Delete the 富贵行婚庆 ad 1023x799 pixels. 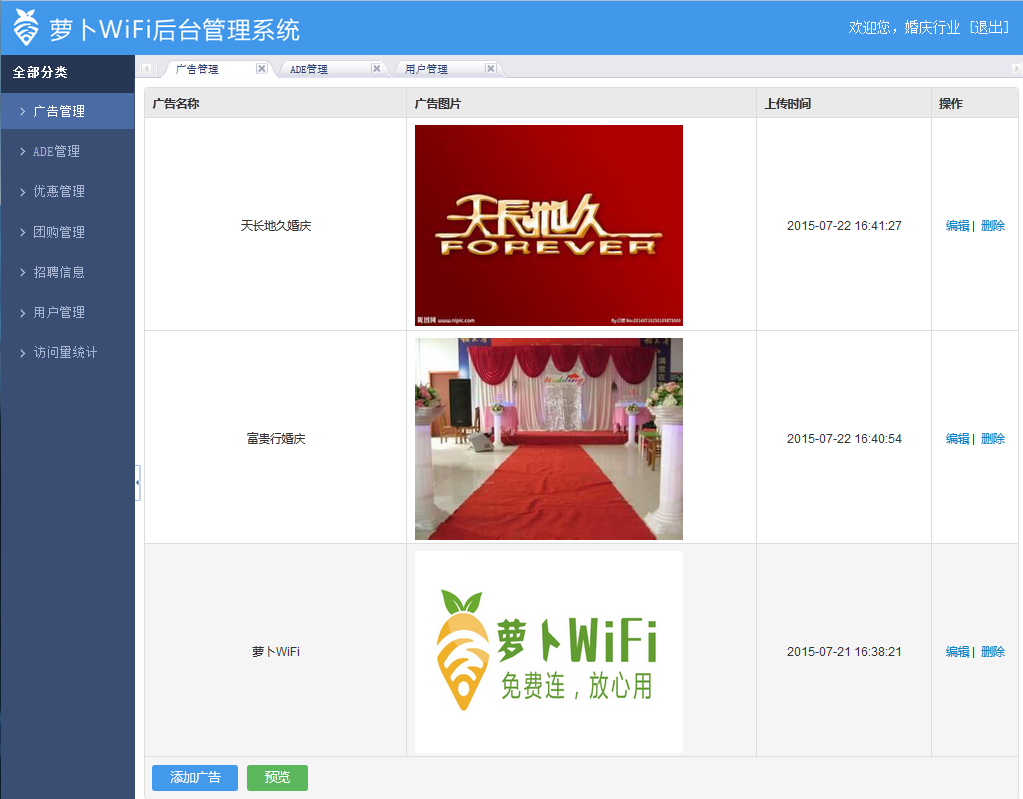click(x=992, y=439)
